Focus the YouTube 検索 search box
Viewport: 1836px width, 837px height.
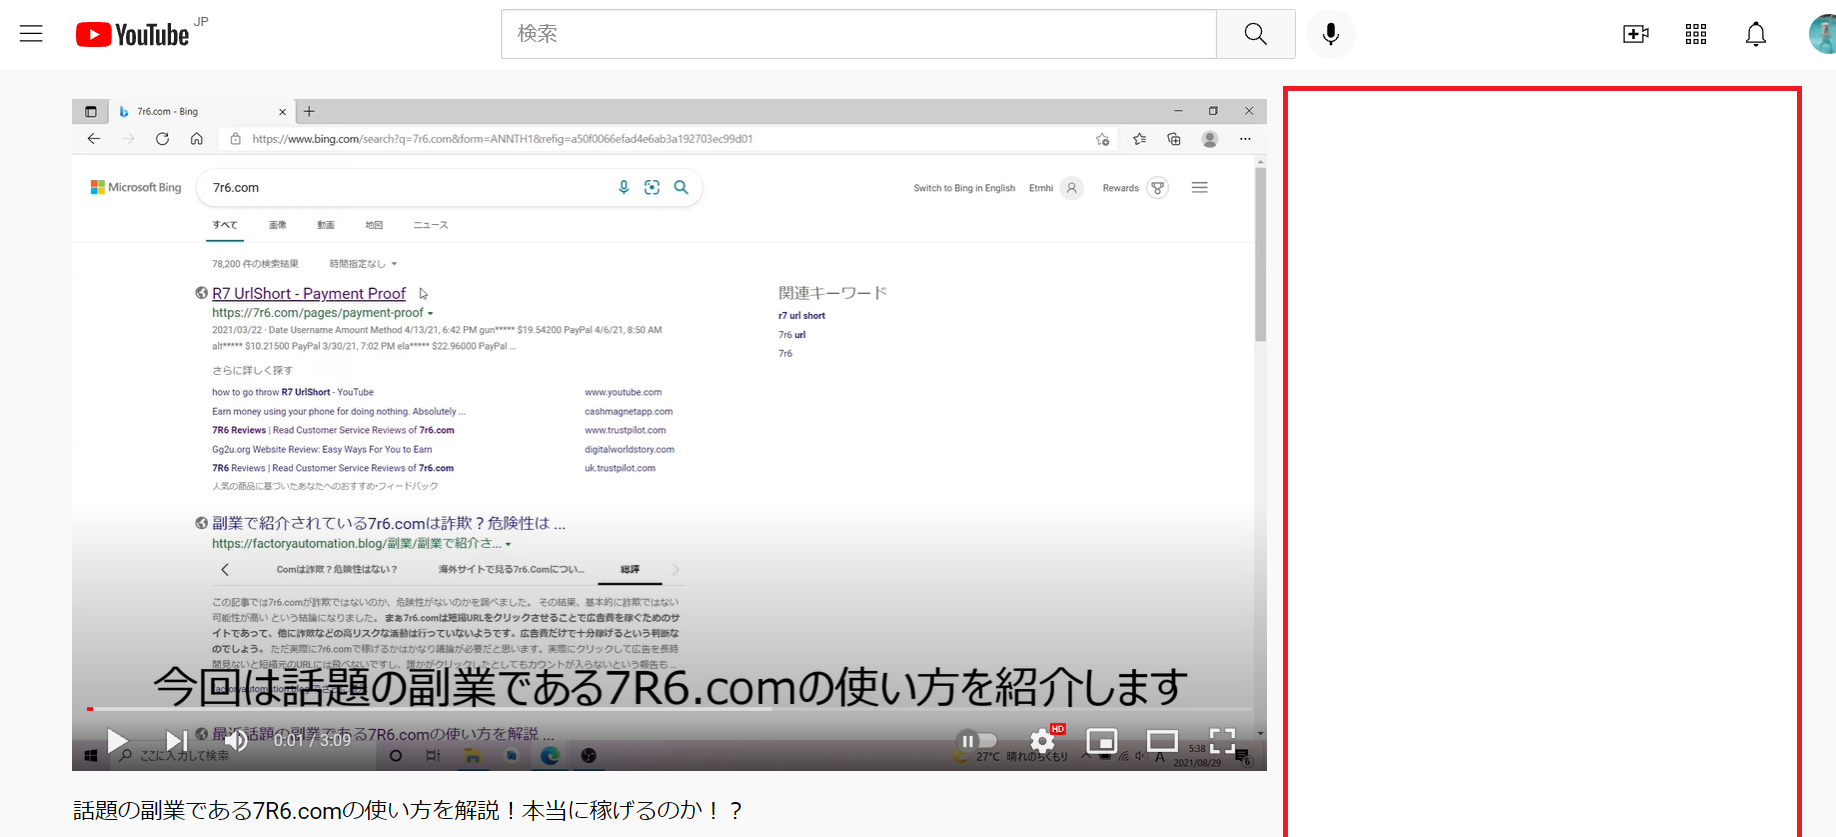pos(859,34)
